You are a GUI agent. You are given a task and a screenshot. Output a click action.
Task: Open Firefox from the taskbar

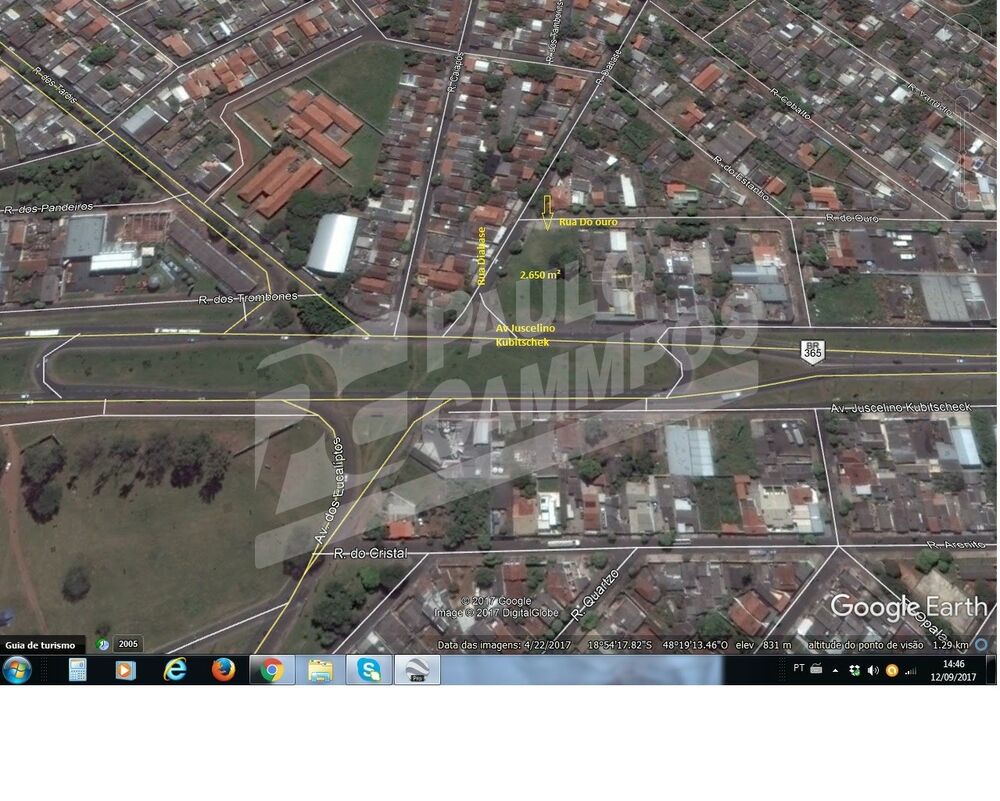point(222,670)
